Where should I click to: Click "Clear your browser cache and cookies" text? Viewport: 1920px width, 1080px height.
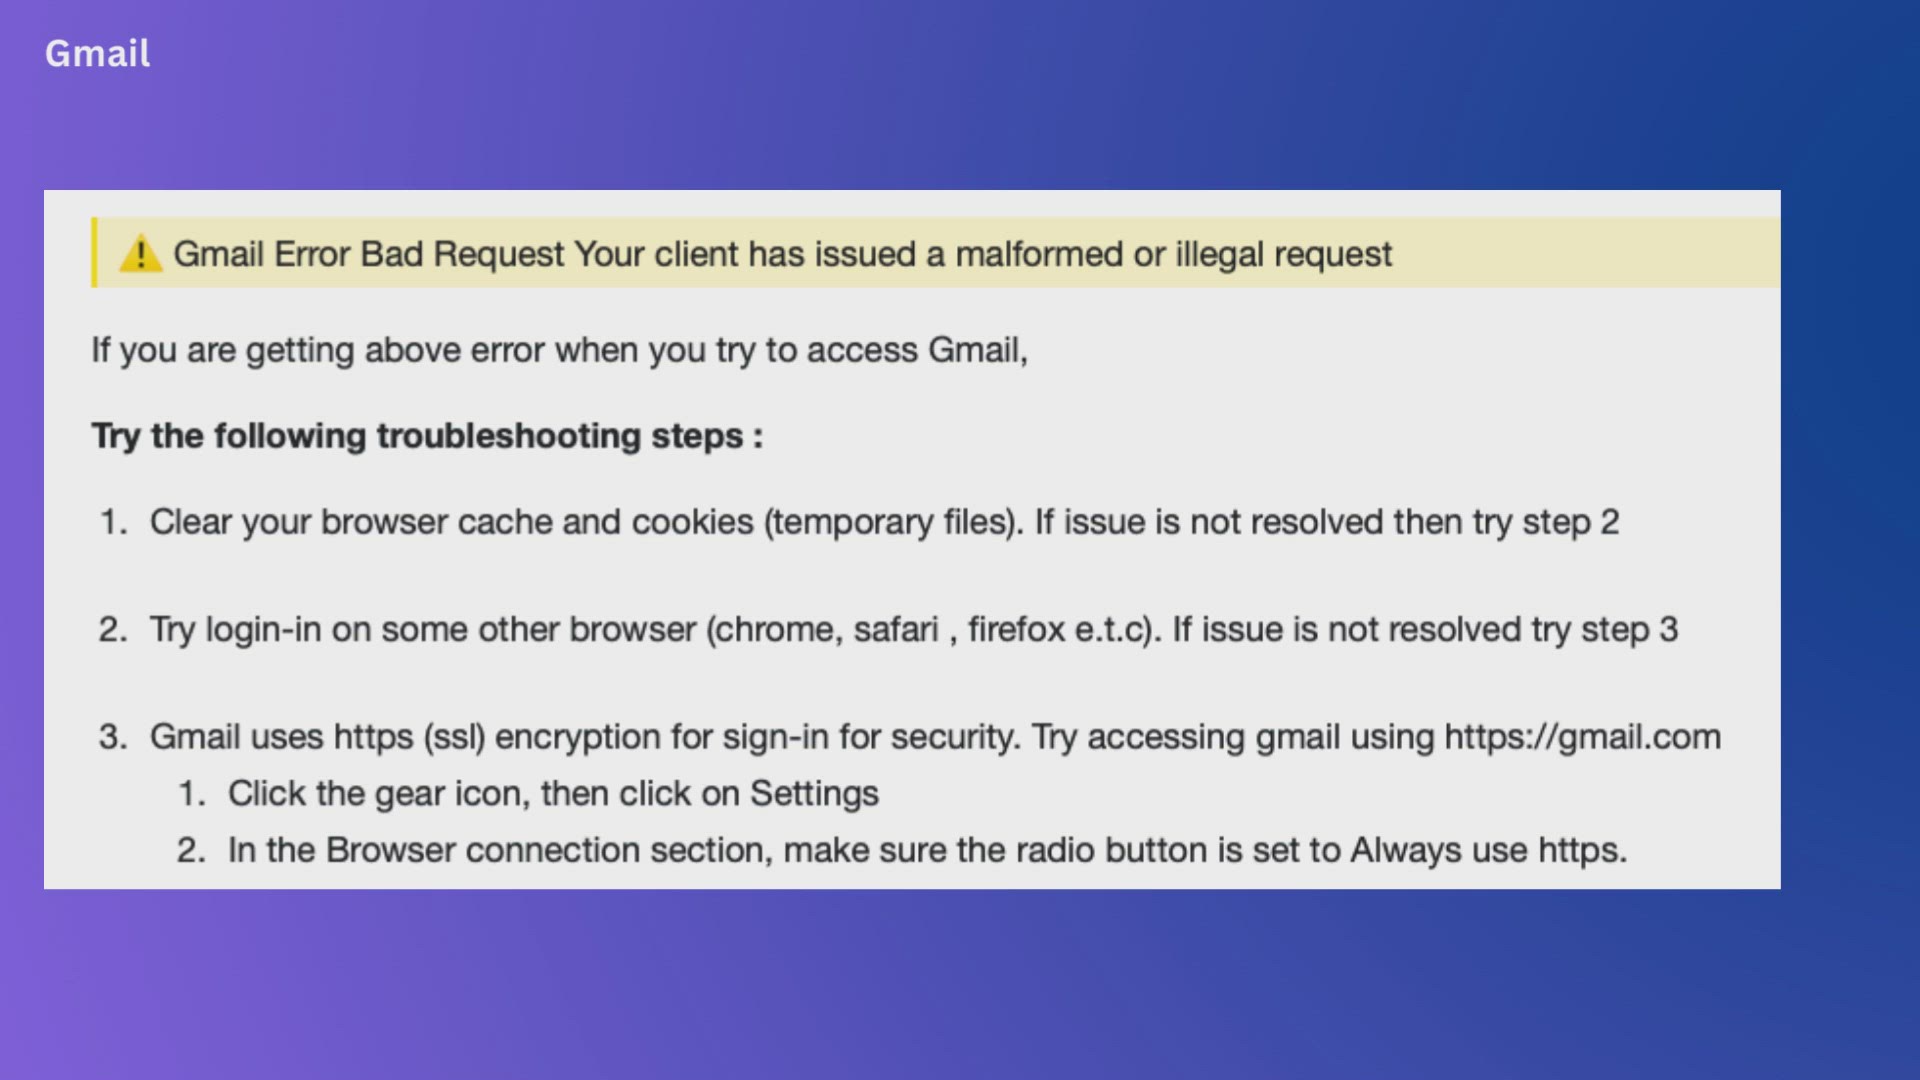[x=451, y=522]
